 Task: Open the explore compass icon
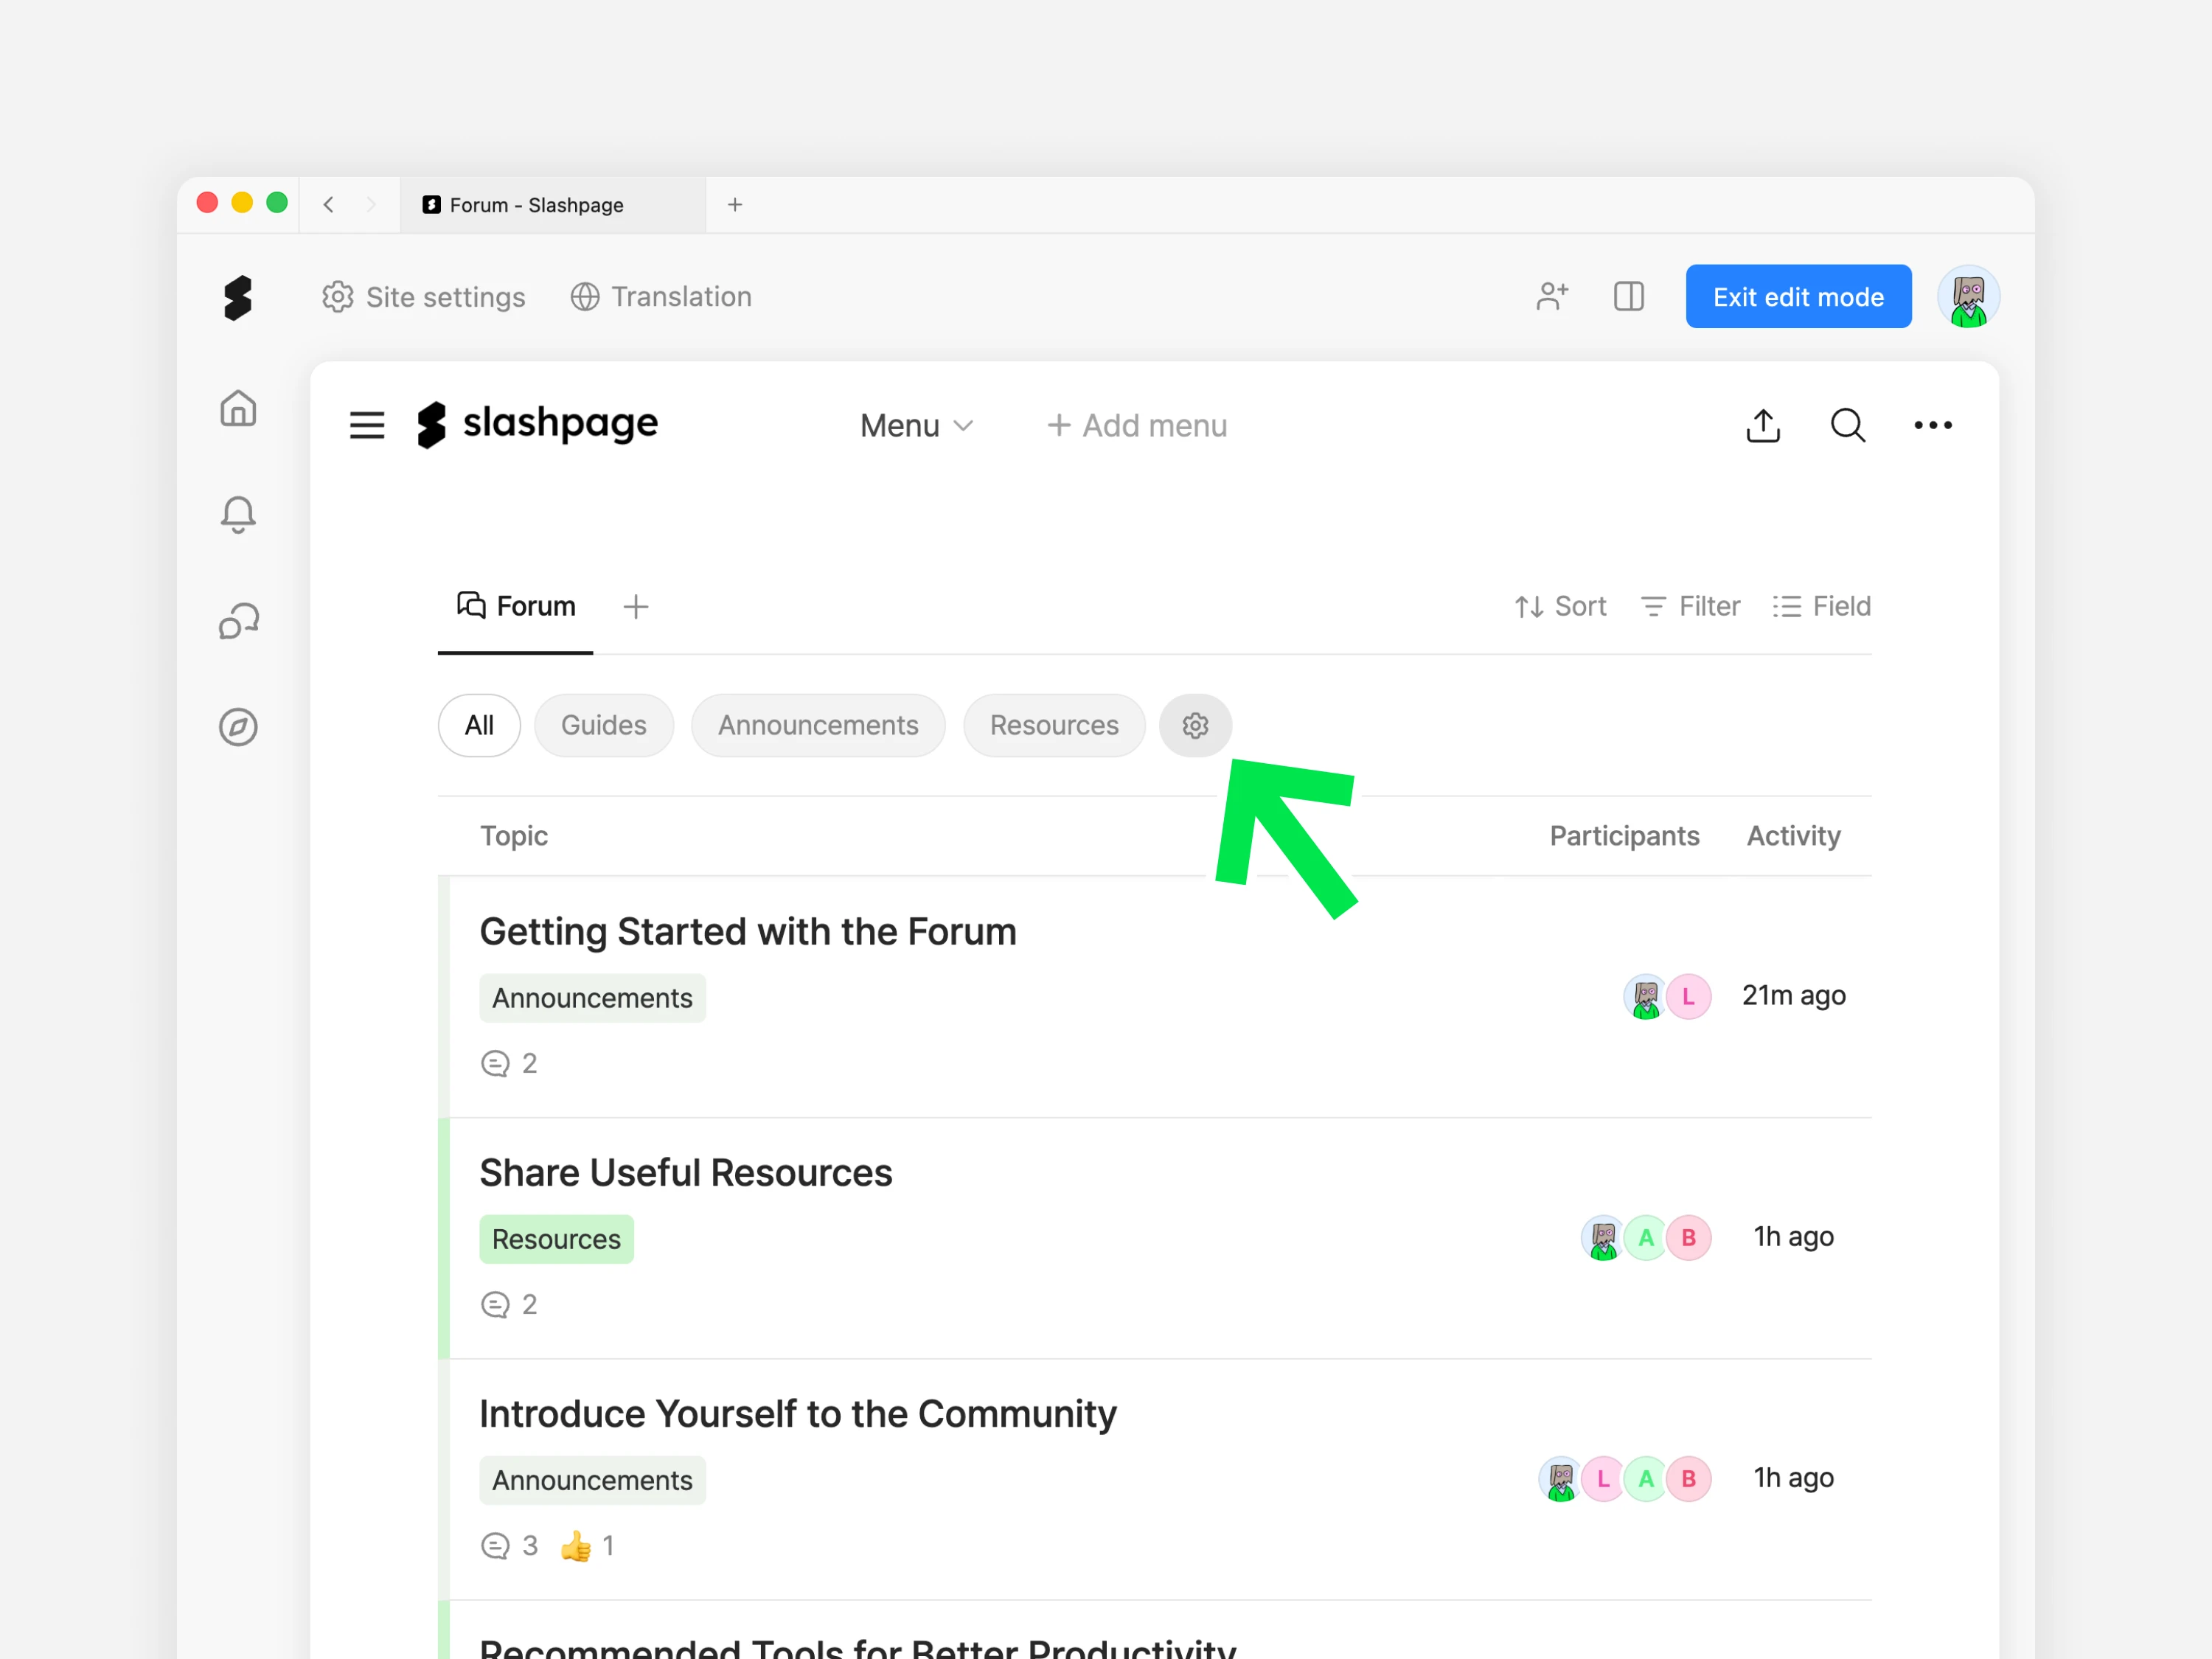click(x=238, y=727)
